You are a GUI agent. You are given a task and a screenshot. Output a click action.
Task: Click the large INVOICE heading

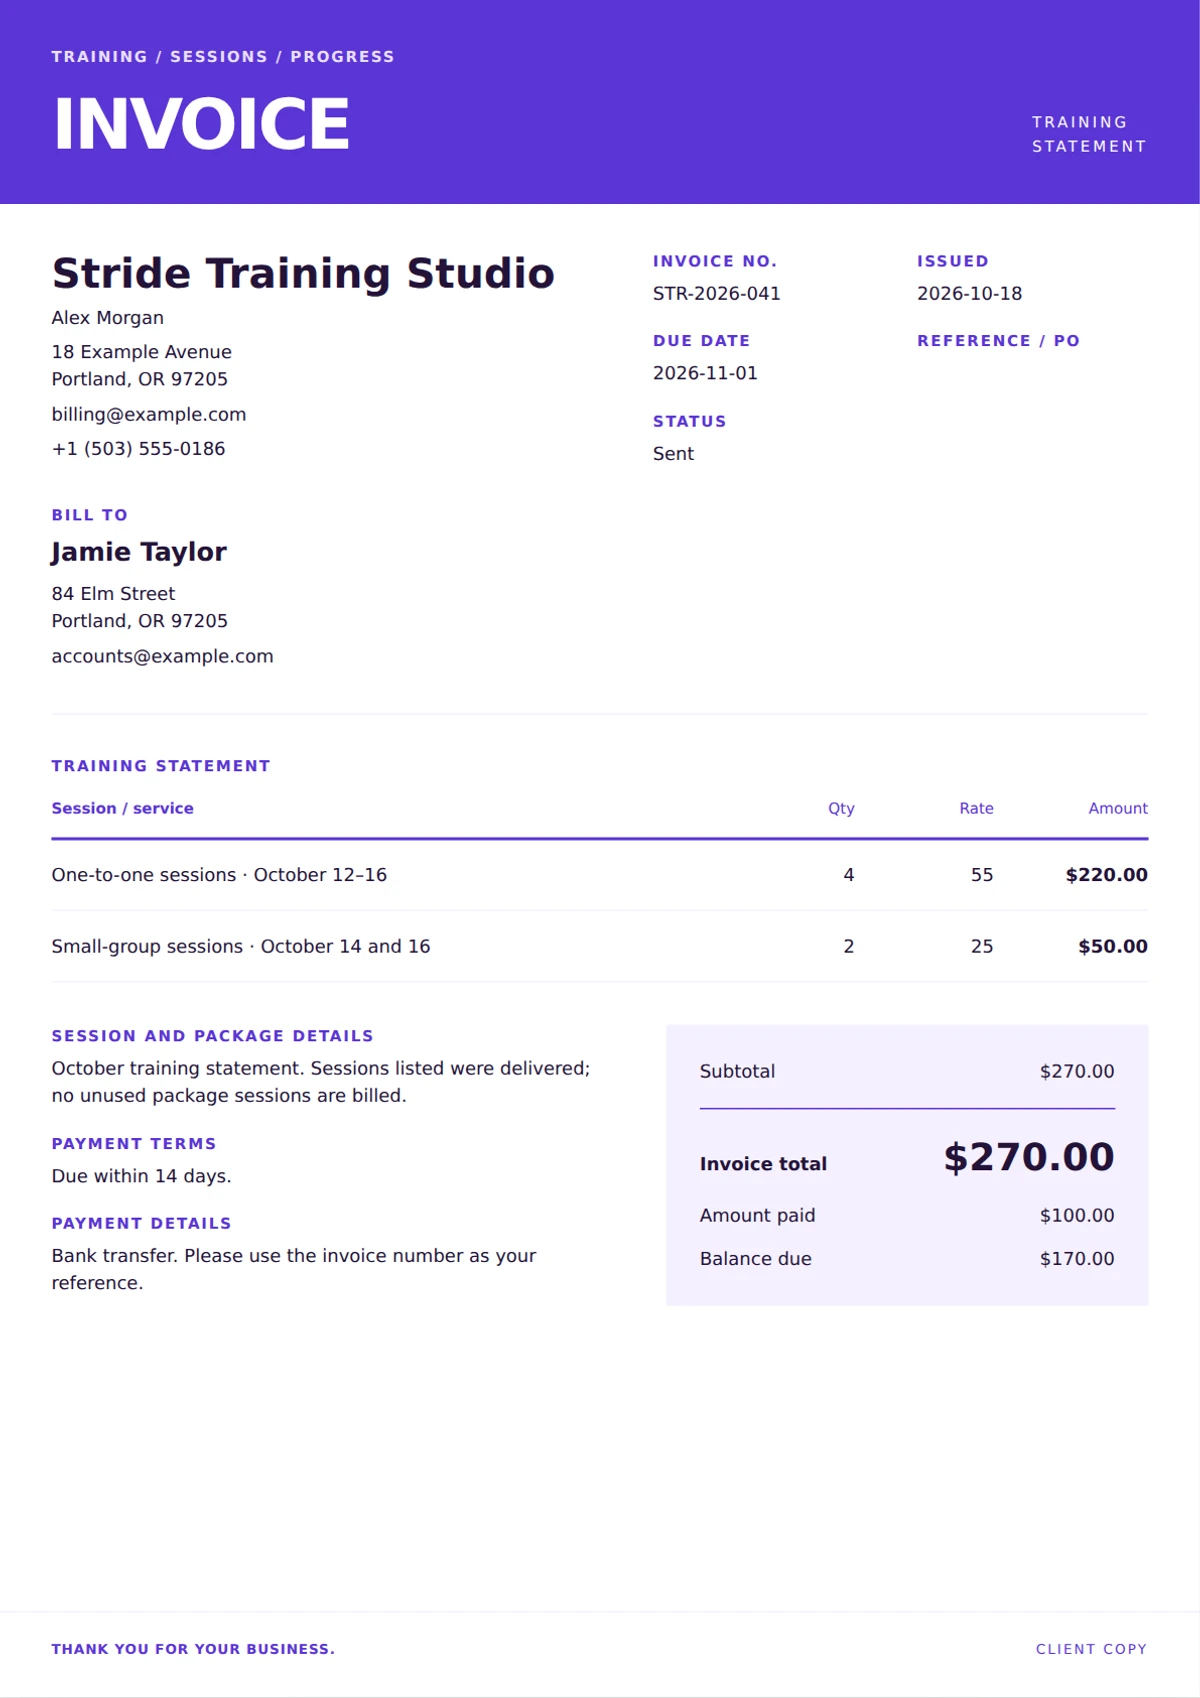tap(201, 124)
